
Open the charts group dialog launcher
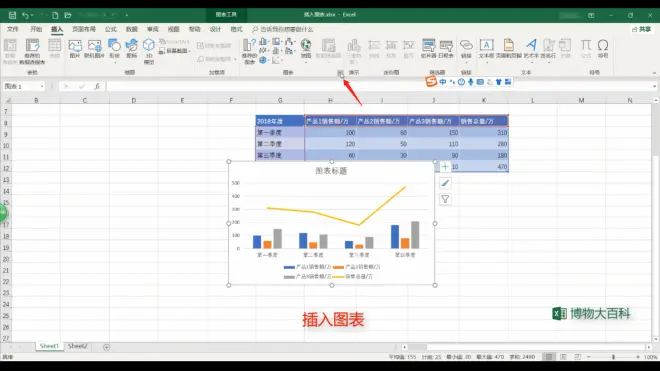(x=340, y=73)
